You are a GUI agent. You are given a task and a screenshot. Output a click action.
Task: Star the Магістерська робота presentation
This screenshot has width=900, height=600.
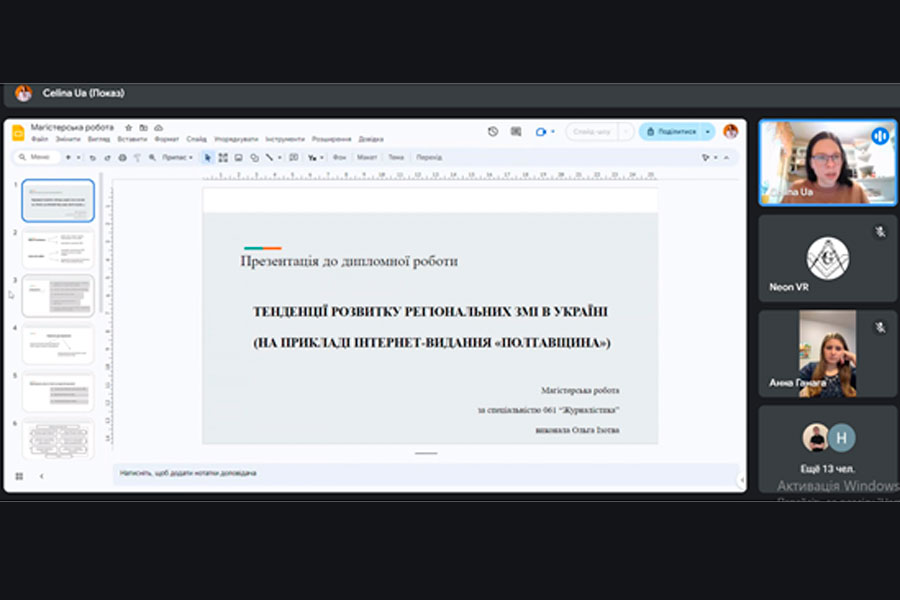[129, 127]
